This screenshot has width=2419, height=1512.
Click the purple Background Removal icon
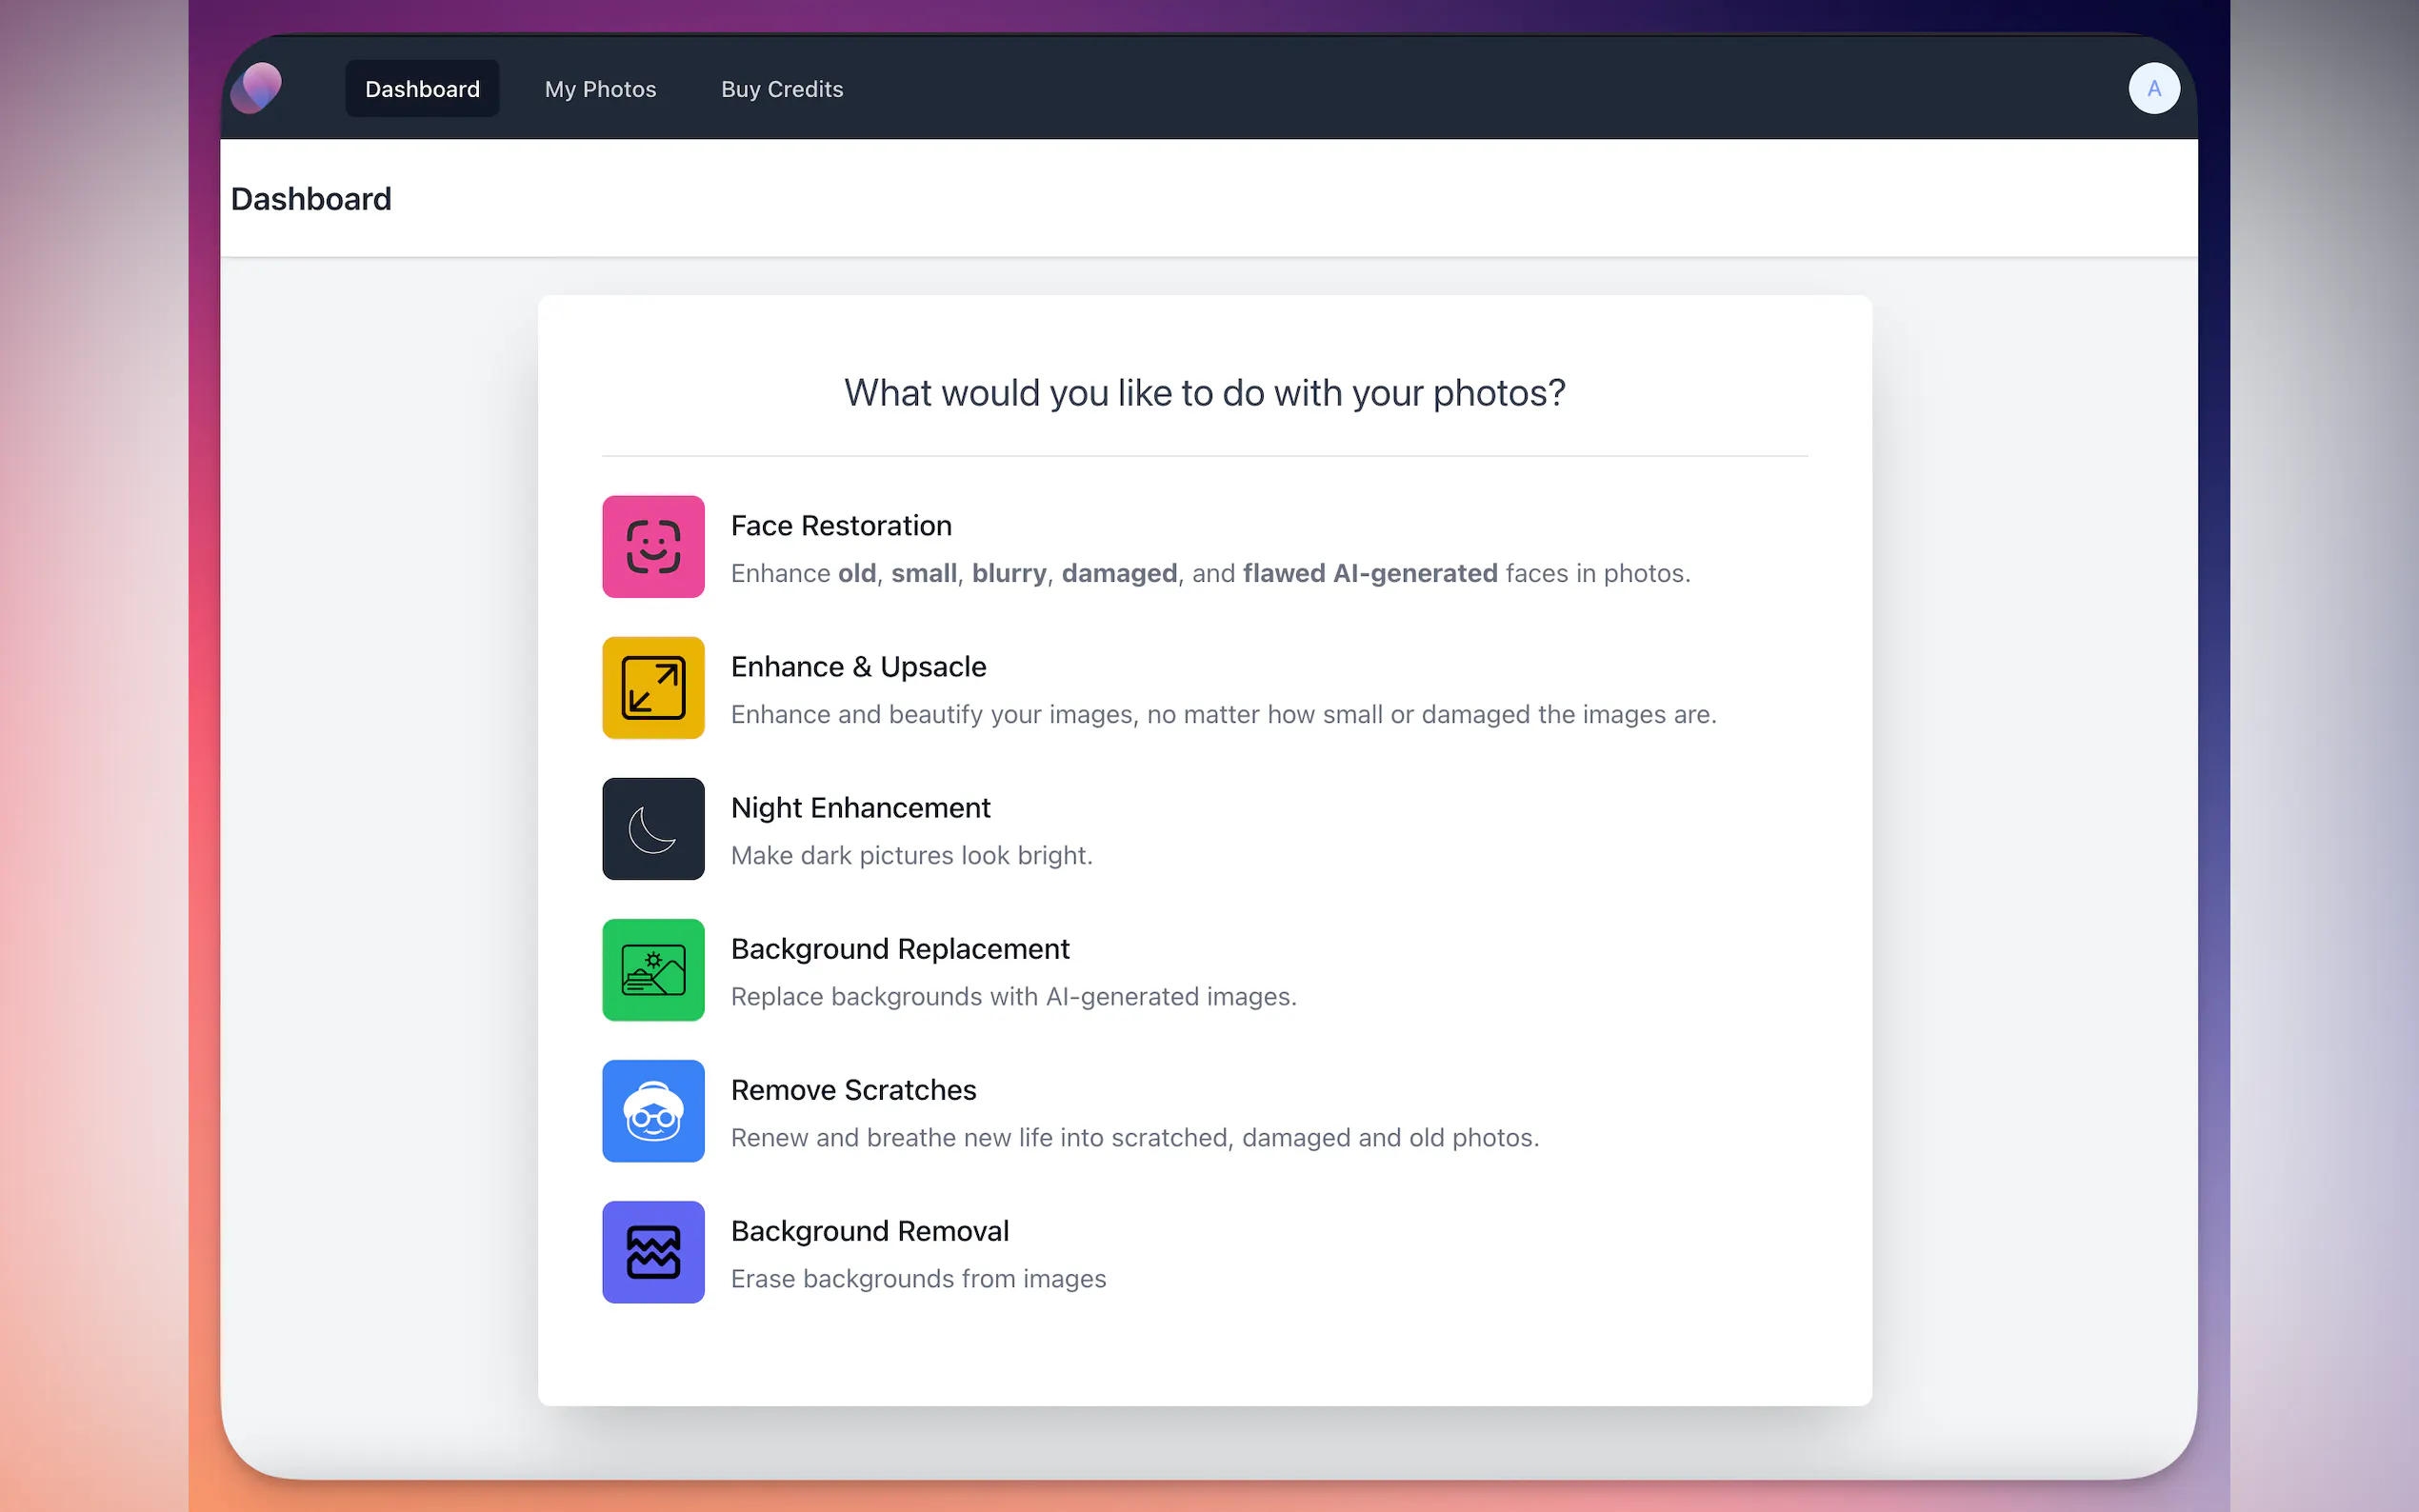pos(653,1252)
